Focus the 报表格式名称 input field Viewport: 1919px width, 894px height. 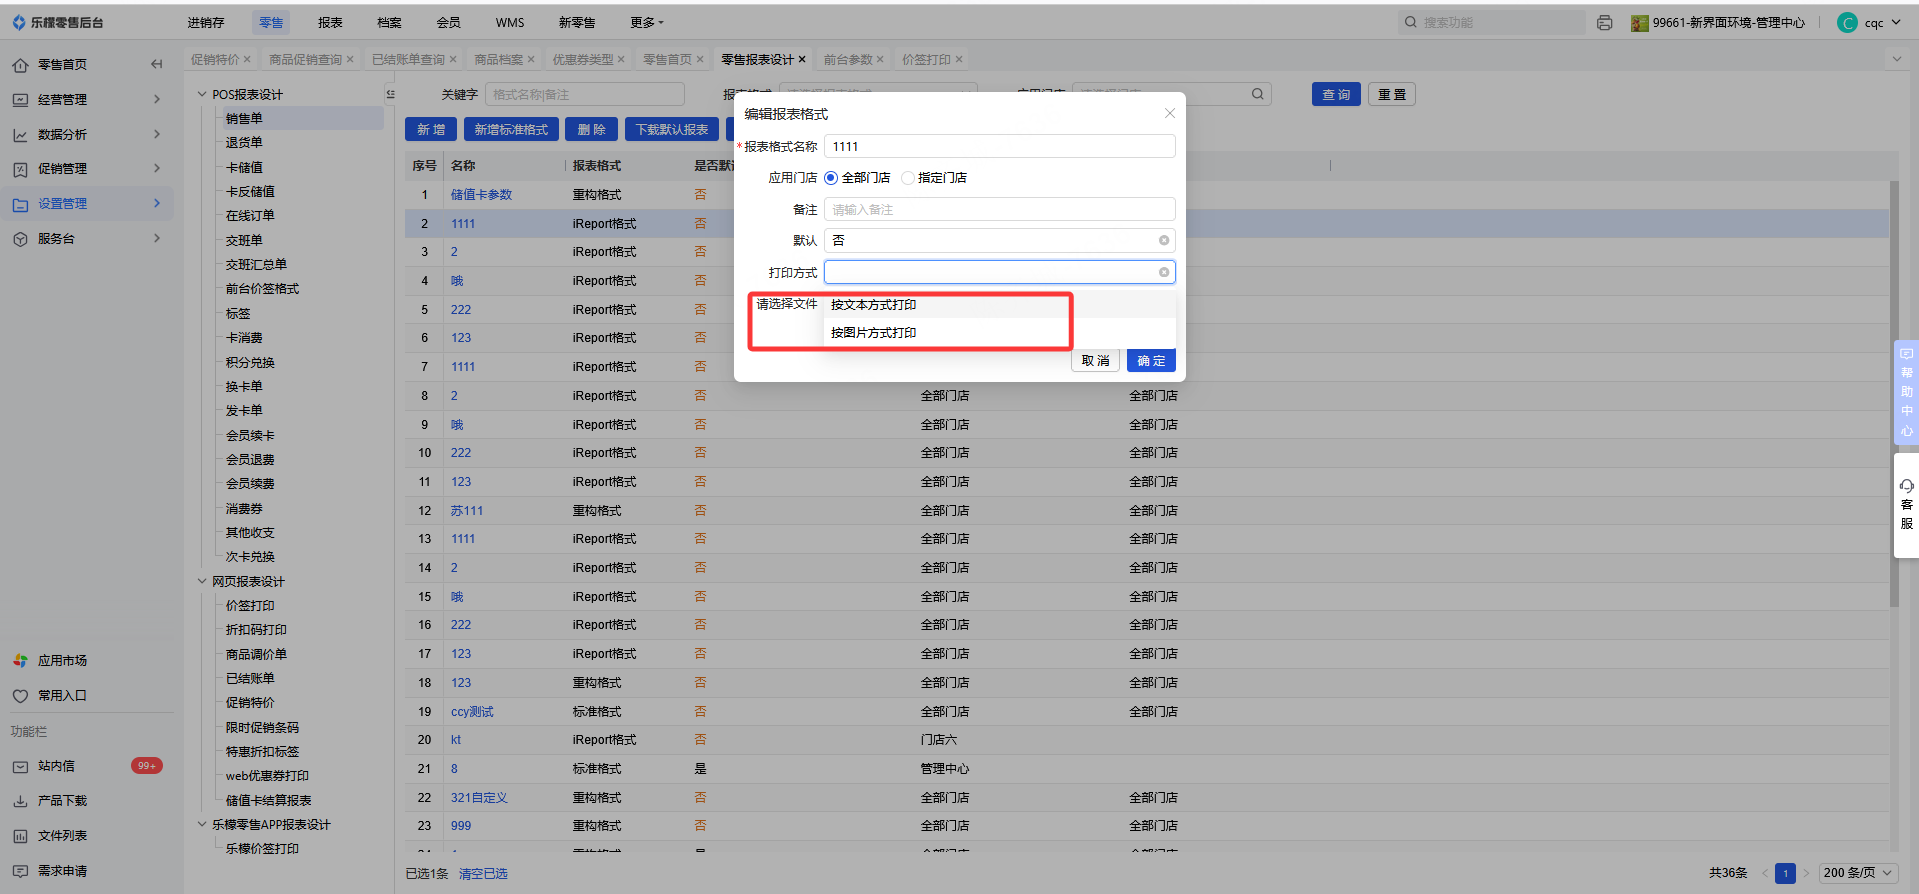click(999, 146)
